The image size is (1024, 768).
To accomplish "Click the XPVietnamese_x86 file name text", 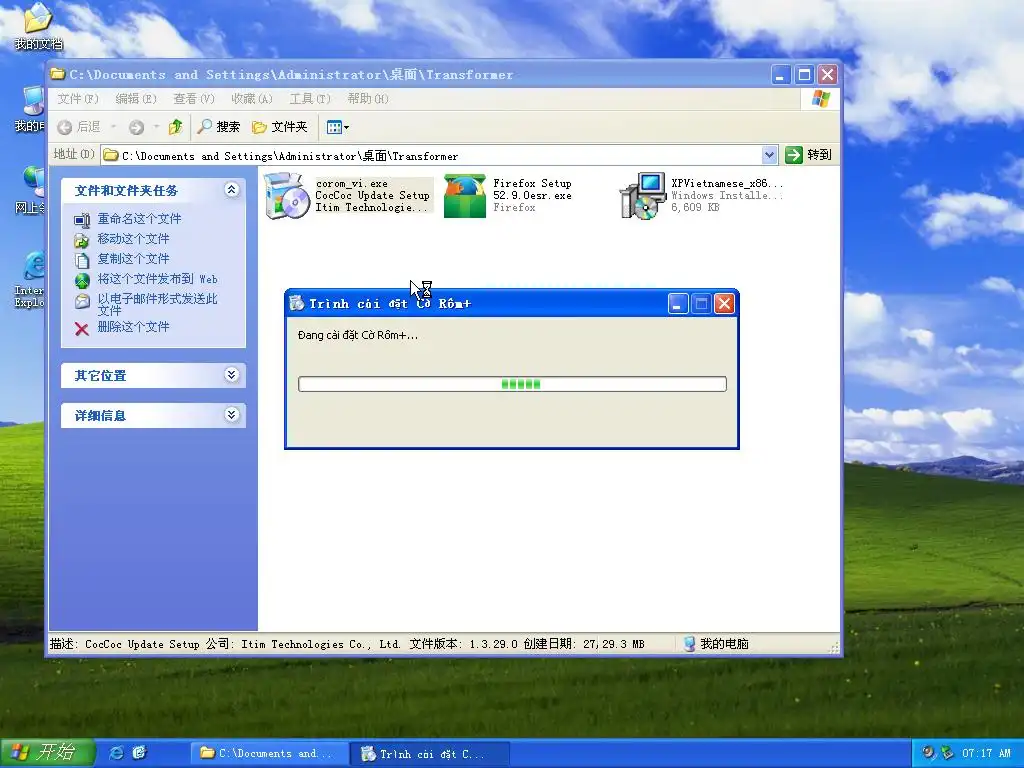I will pyautogui.click(x=727, y=184).
